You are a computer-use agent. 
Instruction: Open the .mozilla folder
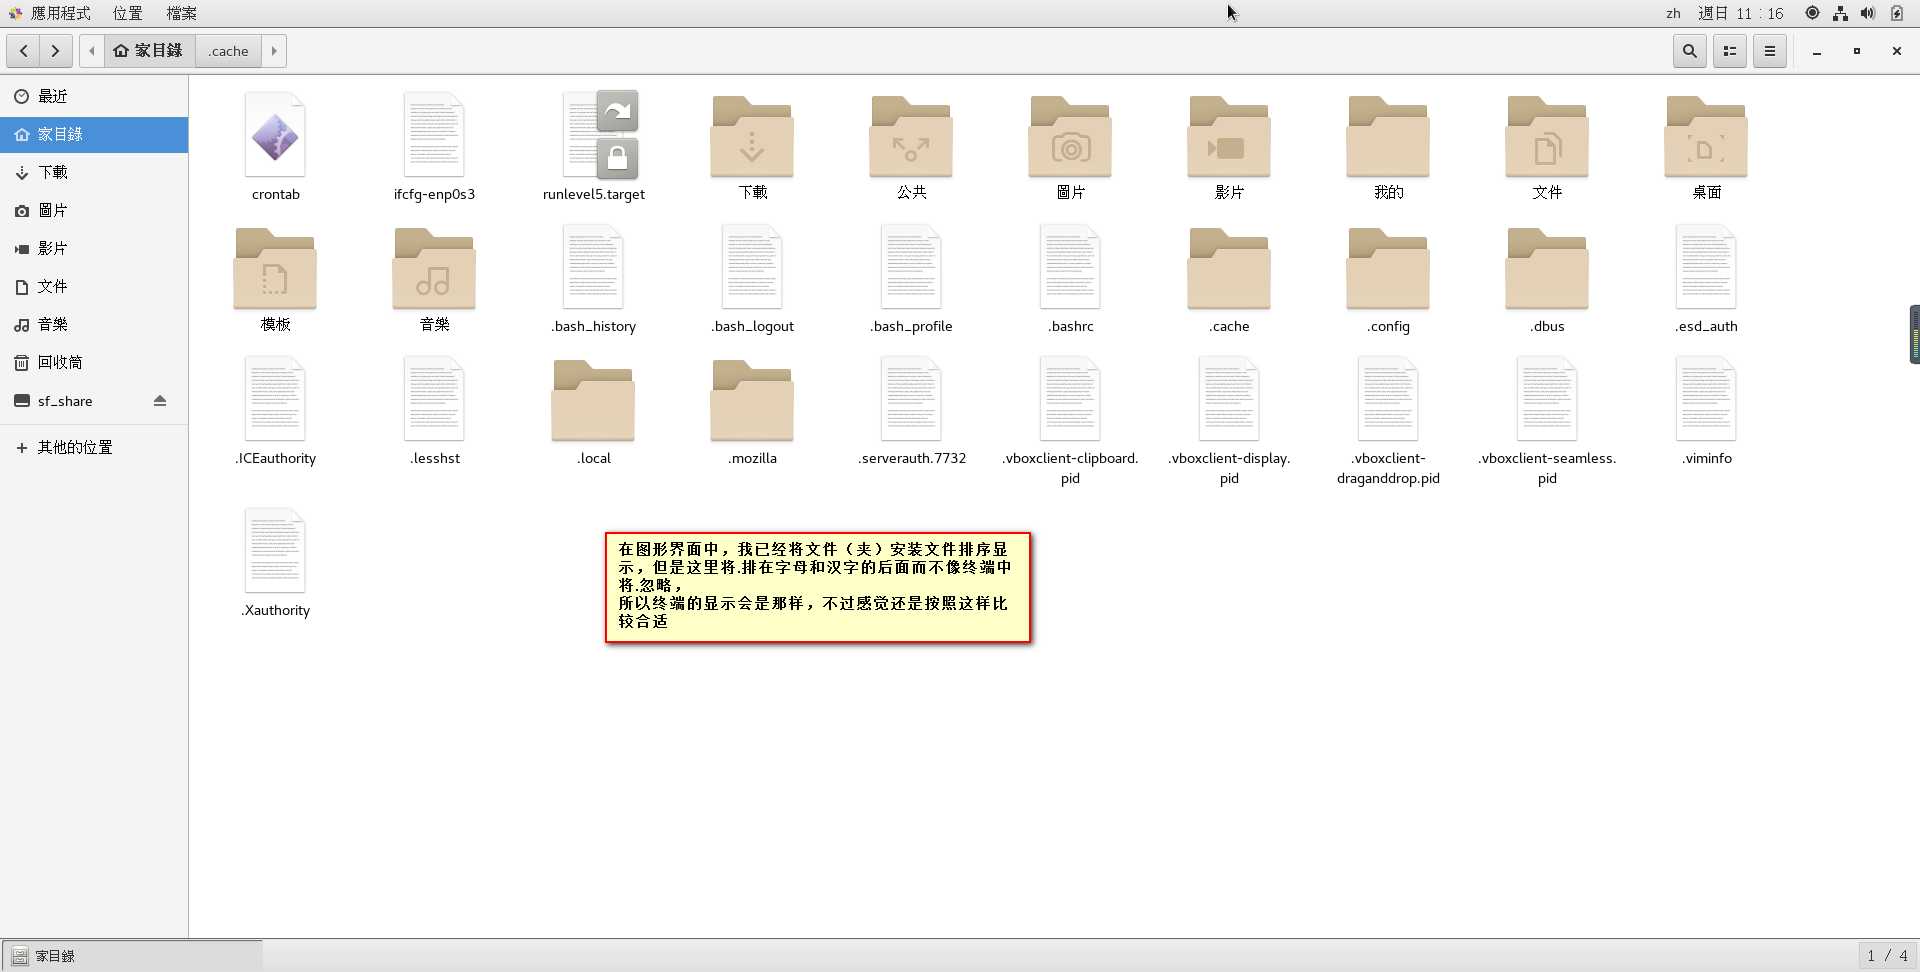pos(752,401)
